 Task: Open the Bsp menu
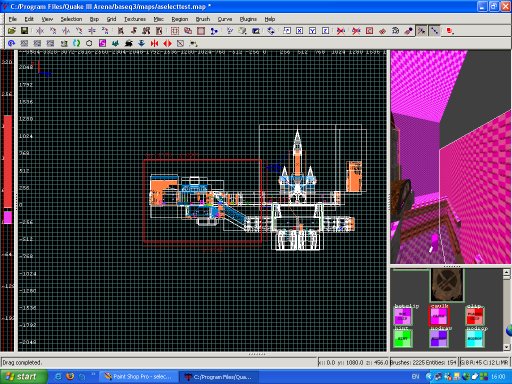coord(94,19)
